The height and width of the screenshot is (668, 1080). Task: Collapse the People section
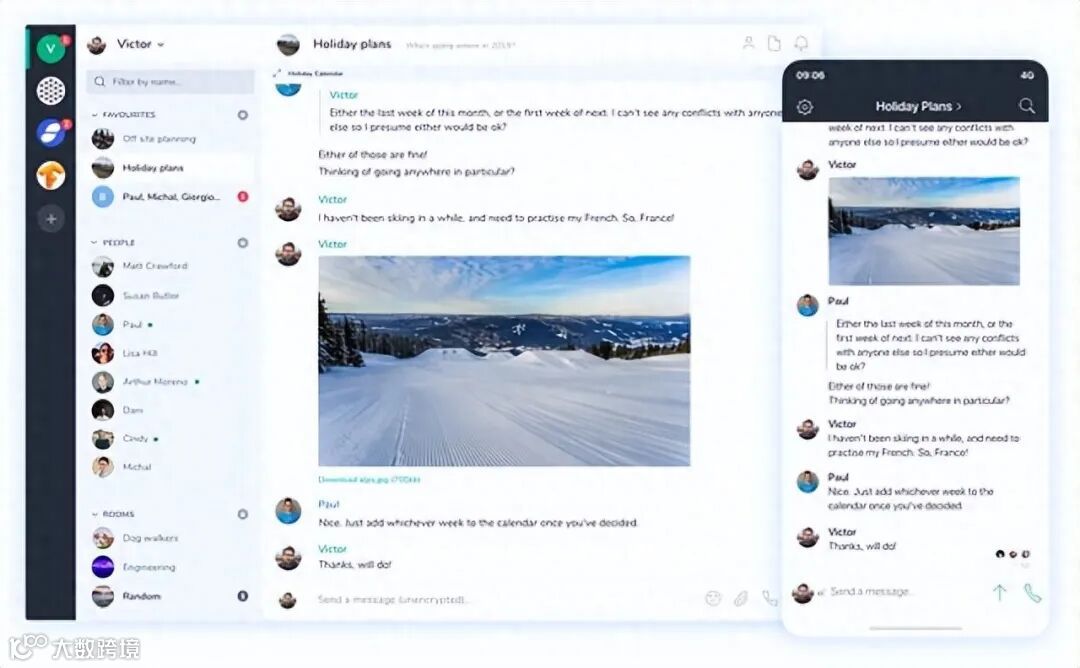[x=94, y=242]
